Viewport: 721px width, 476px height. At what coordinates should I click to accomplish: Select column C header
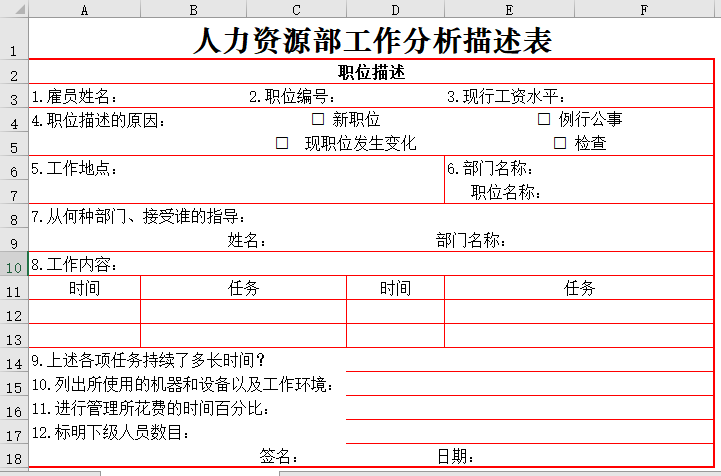(296, 9)
